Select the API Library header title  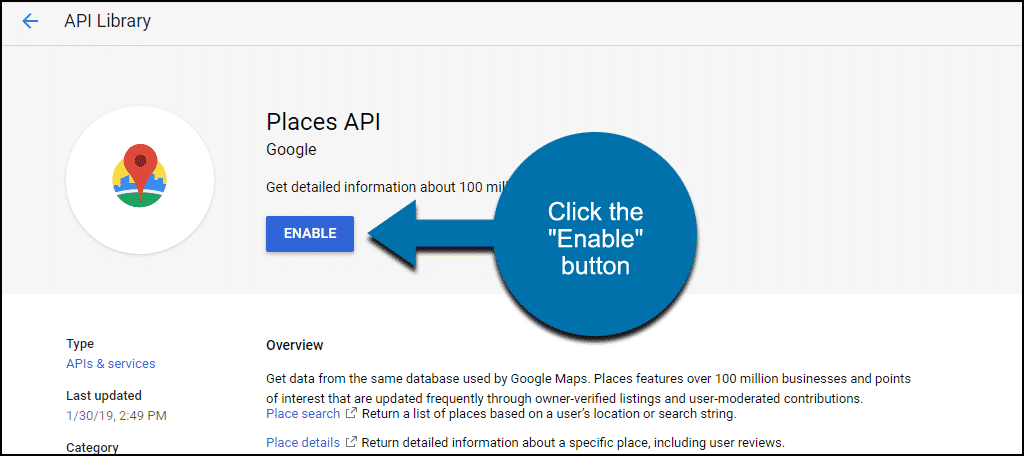click(x=108, y=21)
